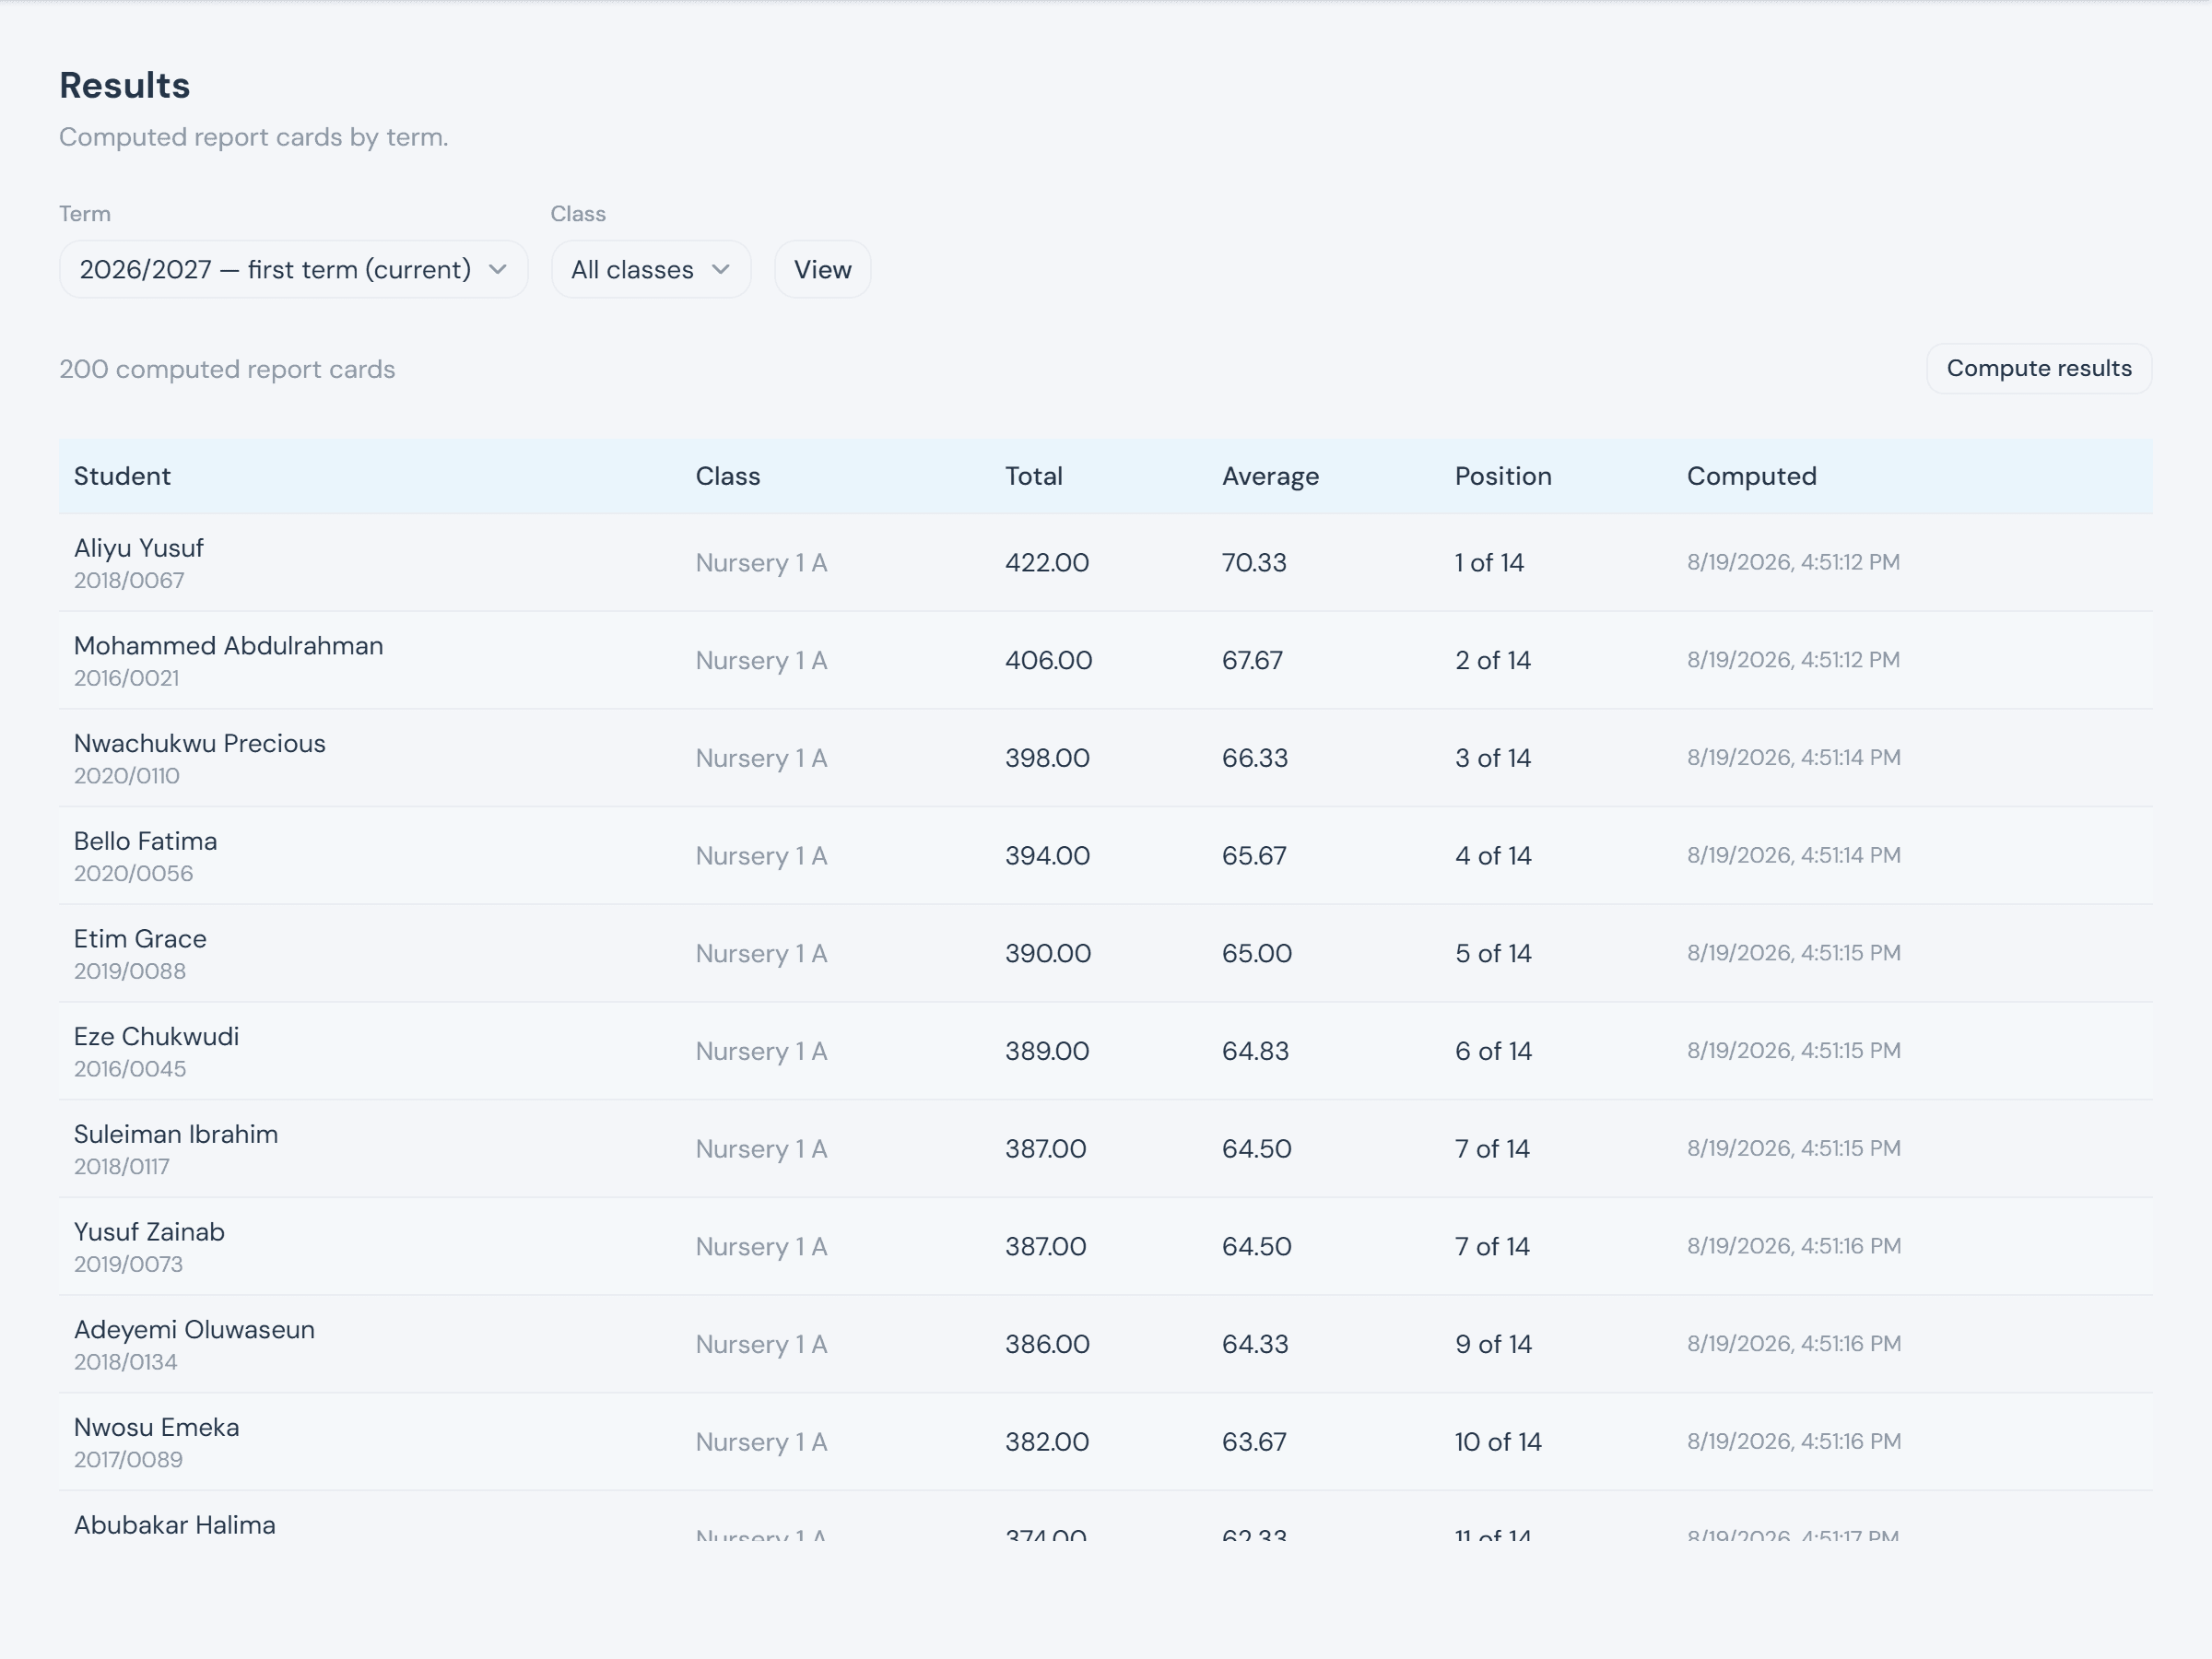Select the Class column header
Image resolution: width=2212 pixels, height=1659 pixels.
(728, 476)
